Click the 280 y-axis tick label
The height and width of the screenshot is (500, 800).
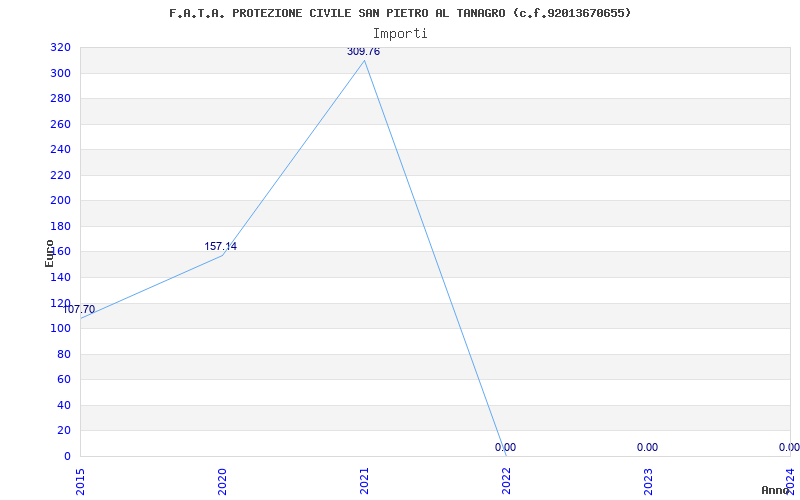(x=60, y=99)
